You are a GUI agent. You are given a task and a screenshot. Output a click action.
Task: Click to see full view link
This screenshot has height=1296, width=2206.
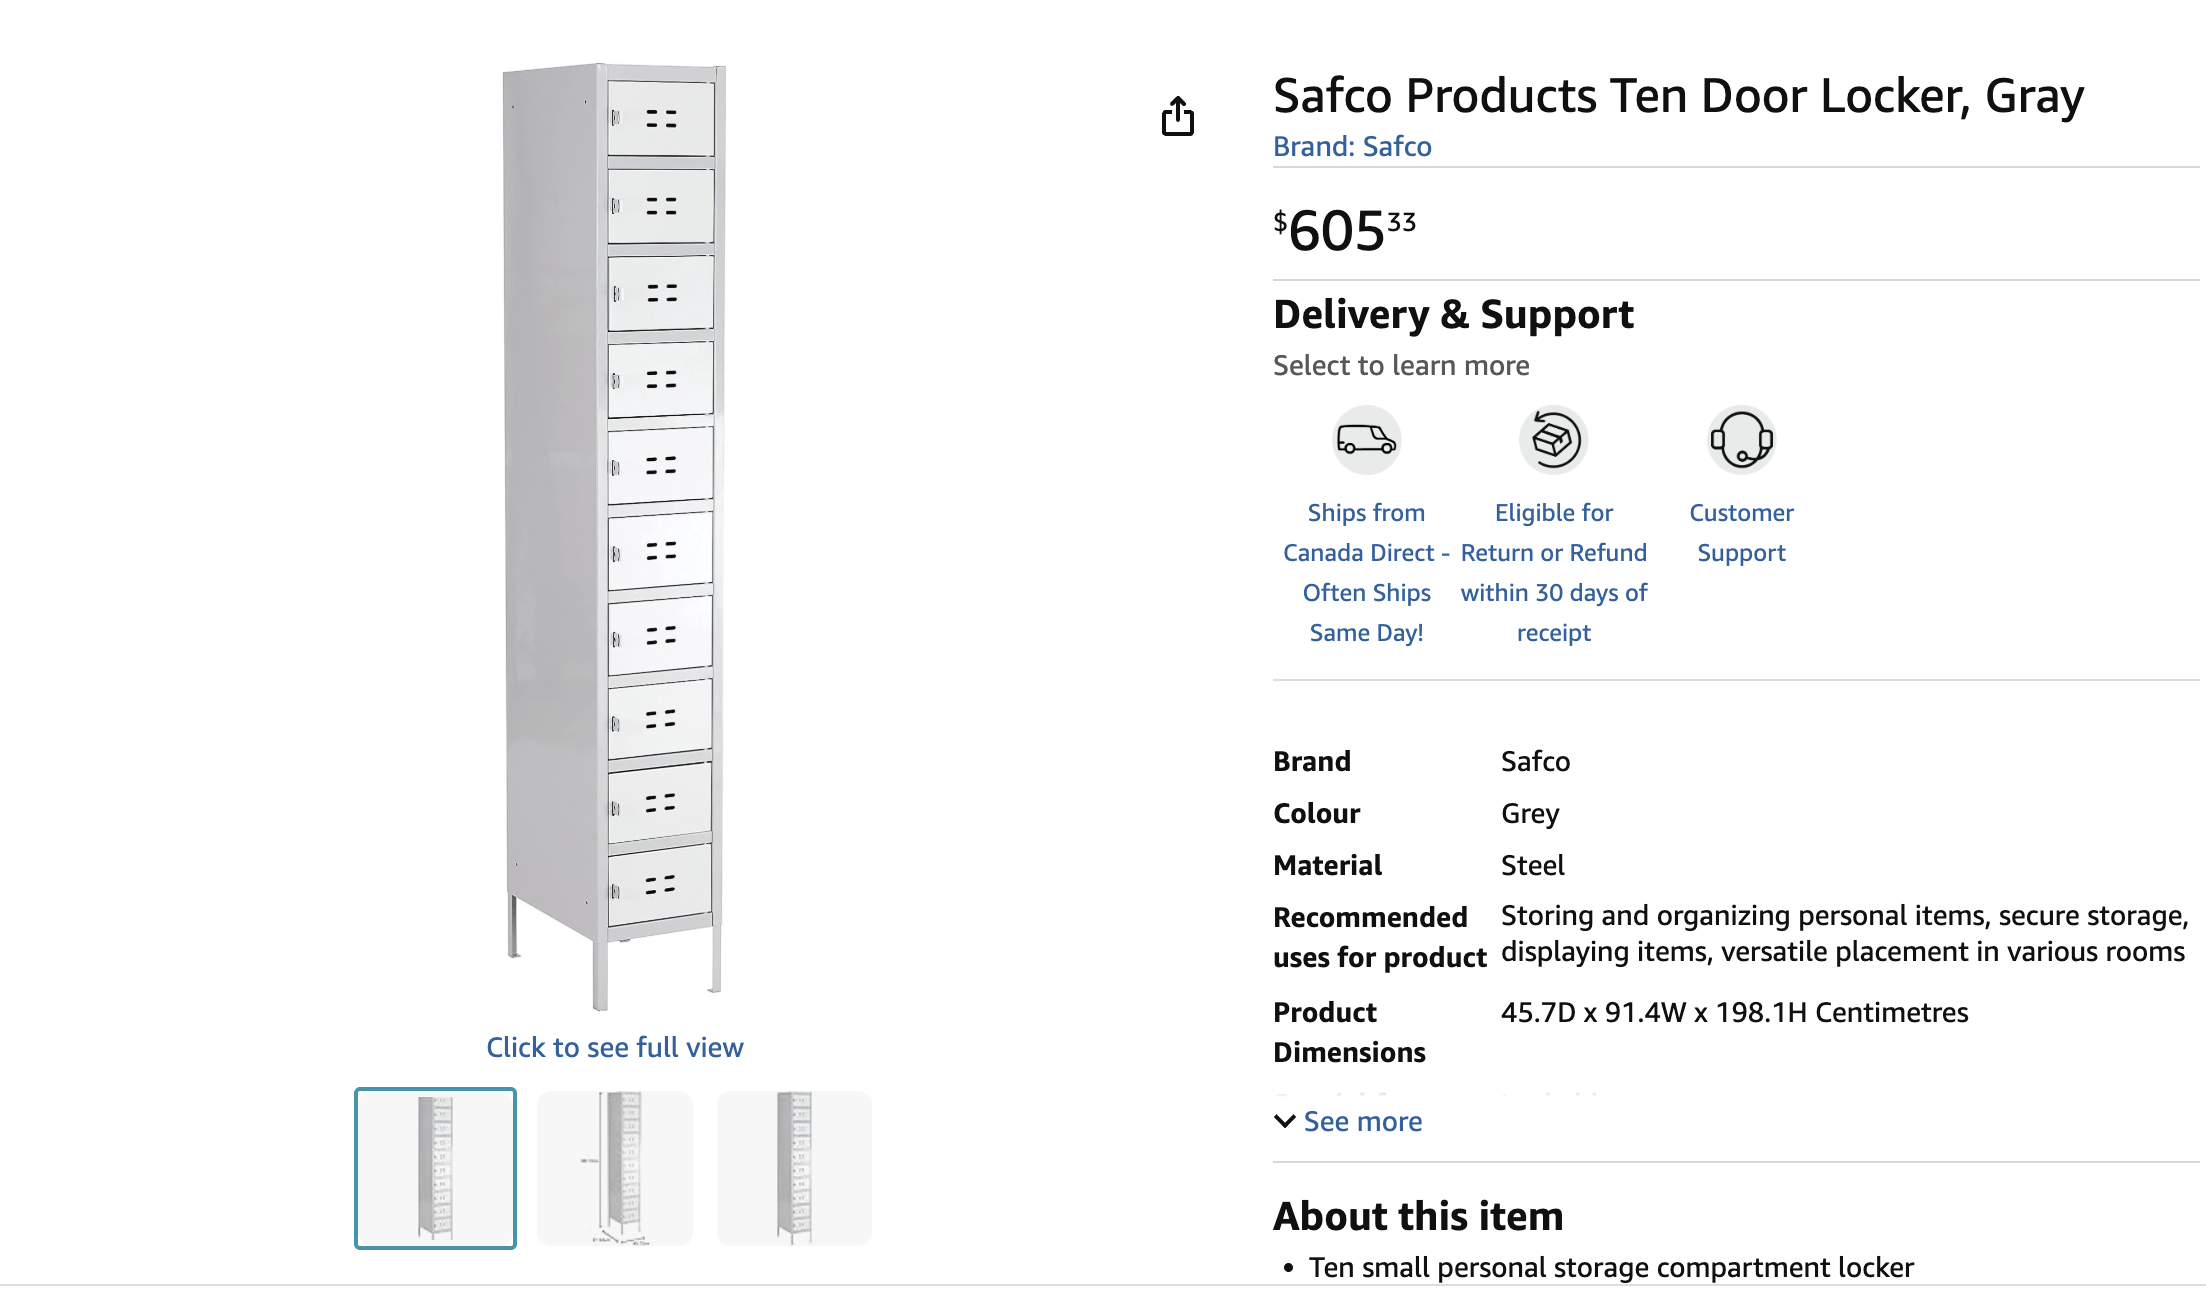tap(614, 1047)
